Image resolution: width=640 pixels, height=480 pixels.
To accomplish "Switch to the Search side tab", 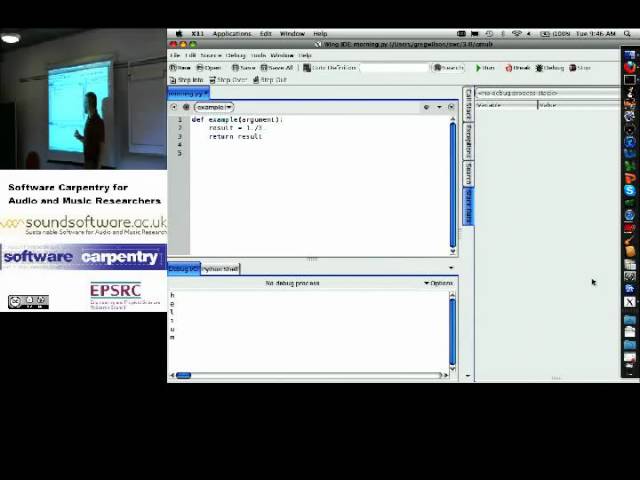I will pos(468,173).
